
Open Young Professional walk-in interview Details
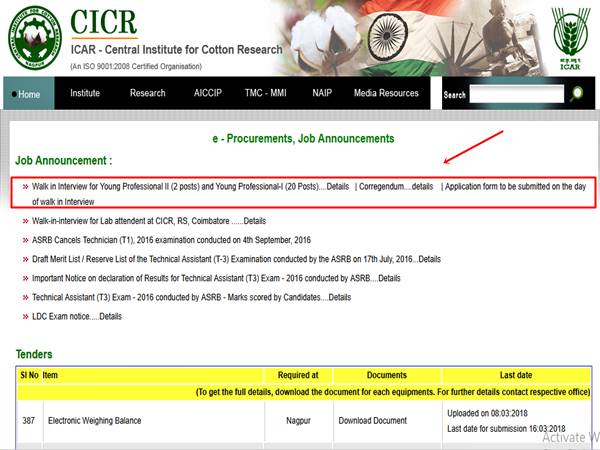tap(338, 186)
